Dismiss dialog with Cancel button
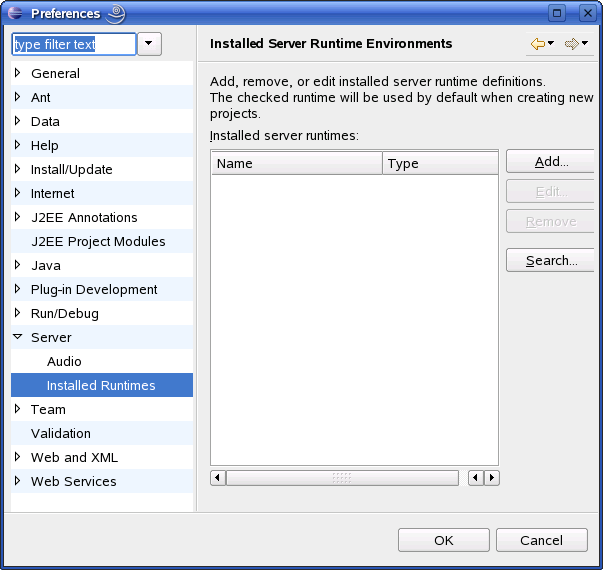This screenshot has height=570, width=603. coord(542,540)
